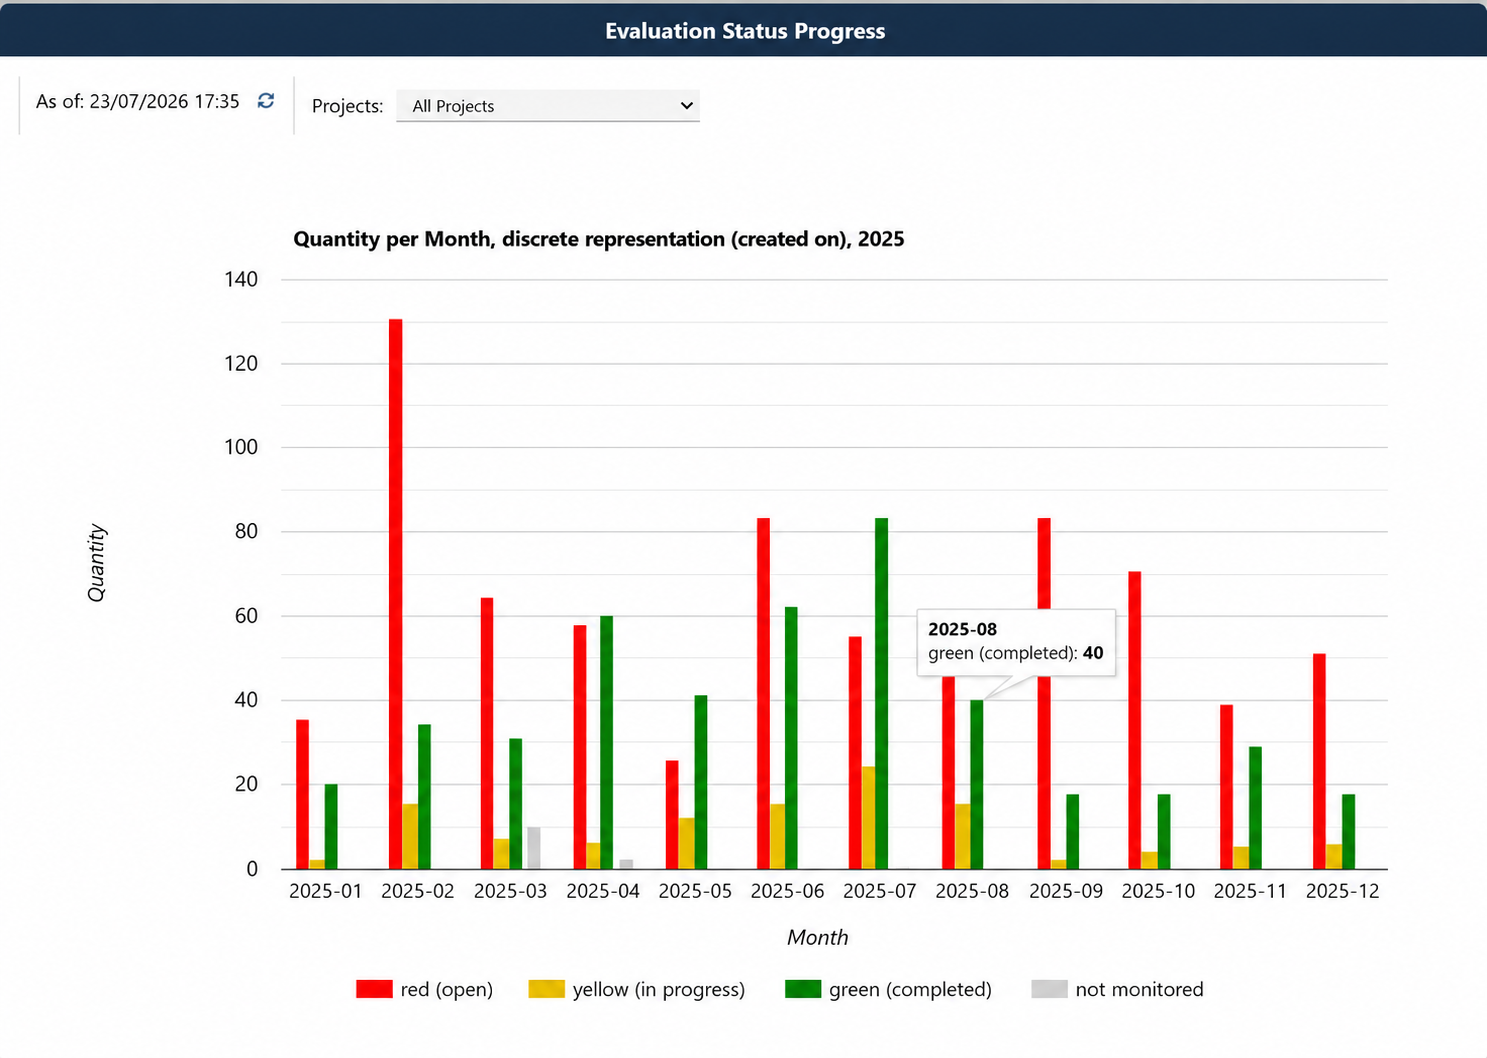1487x1058 pixels.
Task: Toggle the green (completed) legend swatch
Action: (x=803, y=989)
